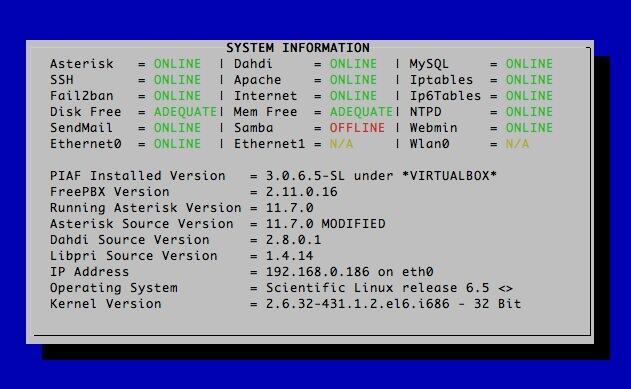Click ADEQUATE value for Disk Free
631x389 pixels.
pyautogui.click(x=186, y=112)
